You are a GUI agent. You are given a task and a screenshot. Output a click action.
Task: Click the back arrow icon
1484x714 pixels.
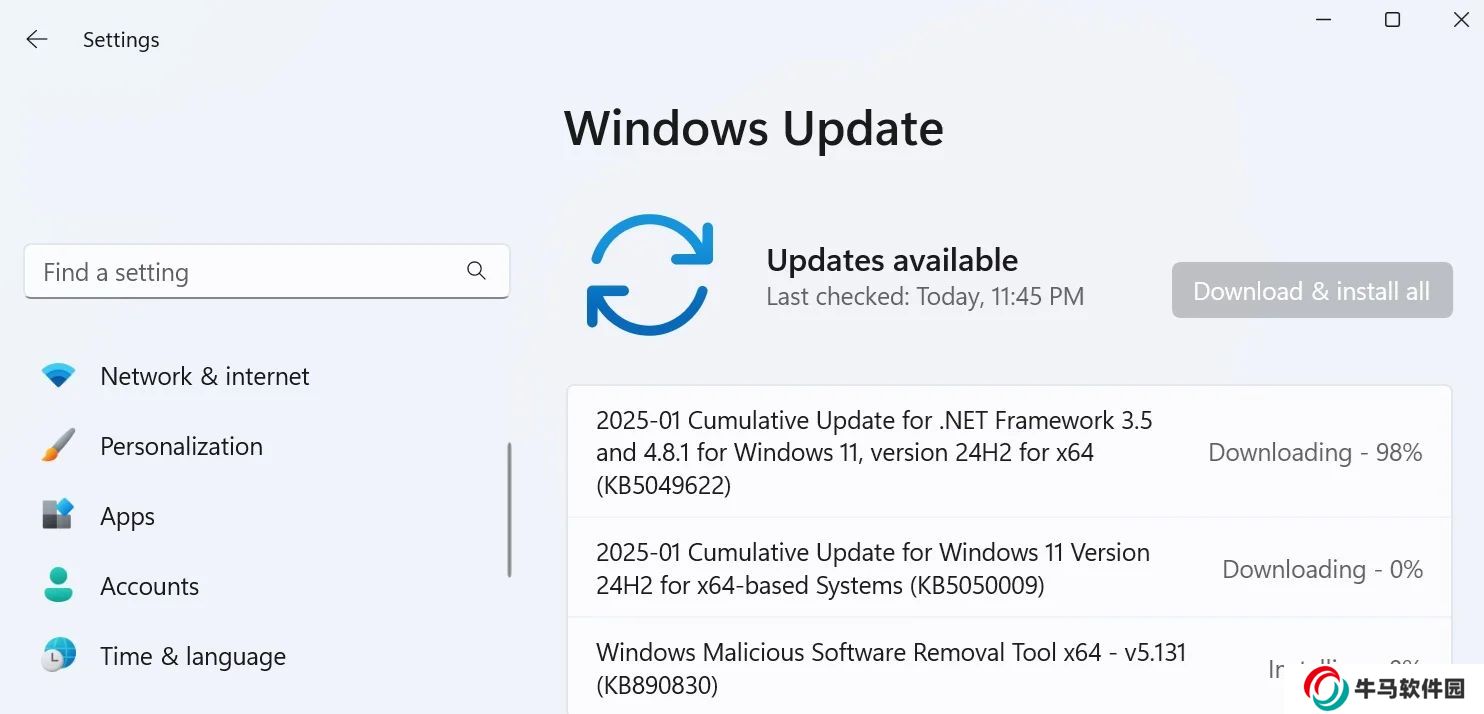(x=37, y=40)
